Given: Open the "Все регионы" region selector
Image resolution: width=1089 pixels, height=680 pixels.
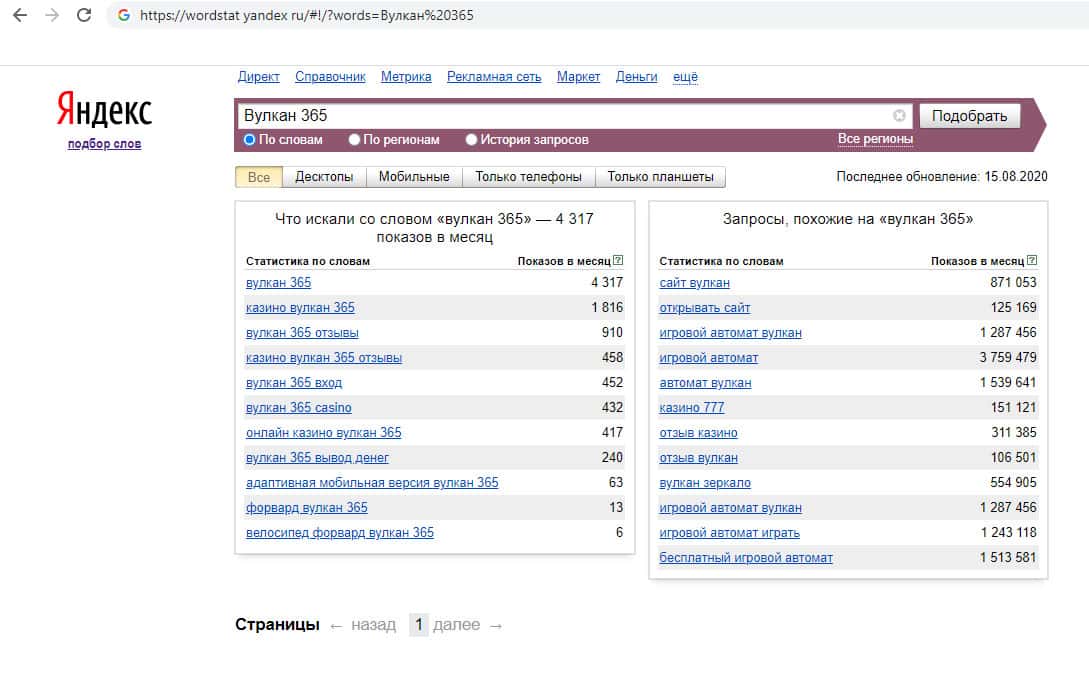Looking at the screenshot, I should [875, 139].
